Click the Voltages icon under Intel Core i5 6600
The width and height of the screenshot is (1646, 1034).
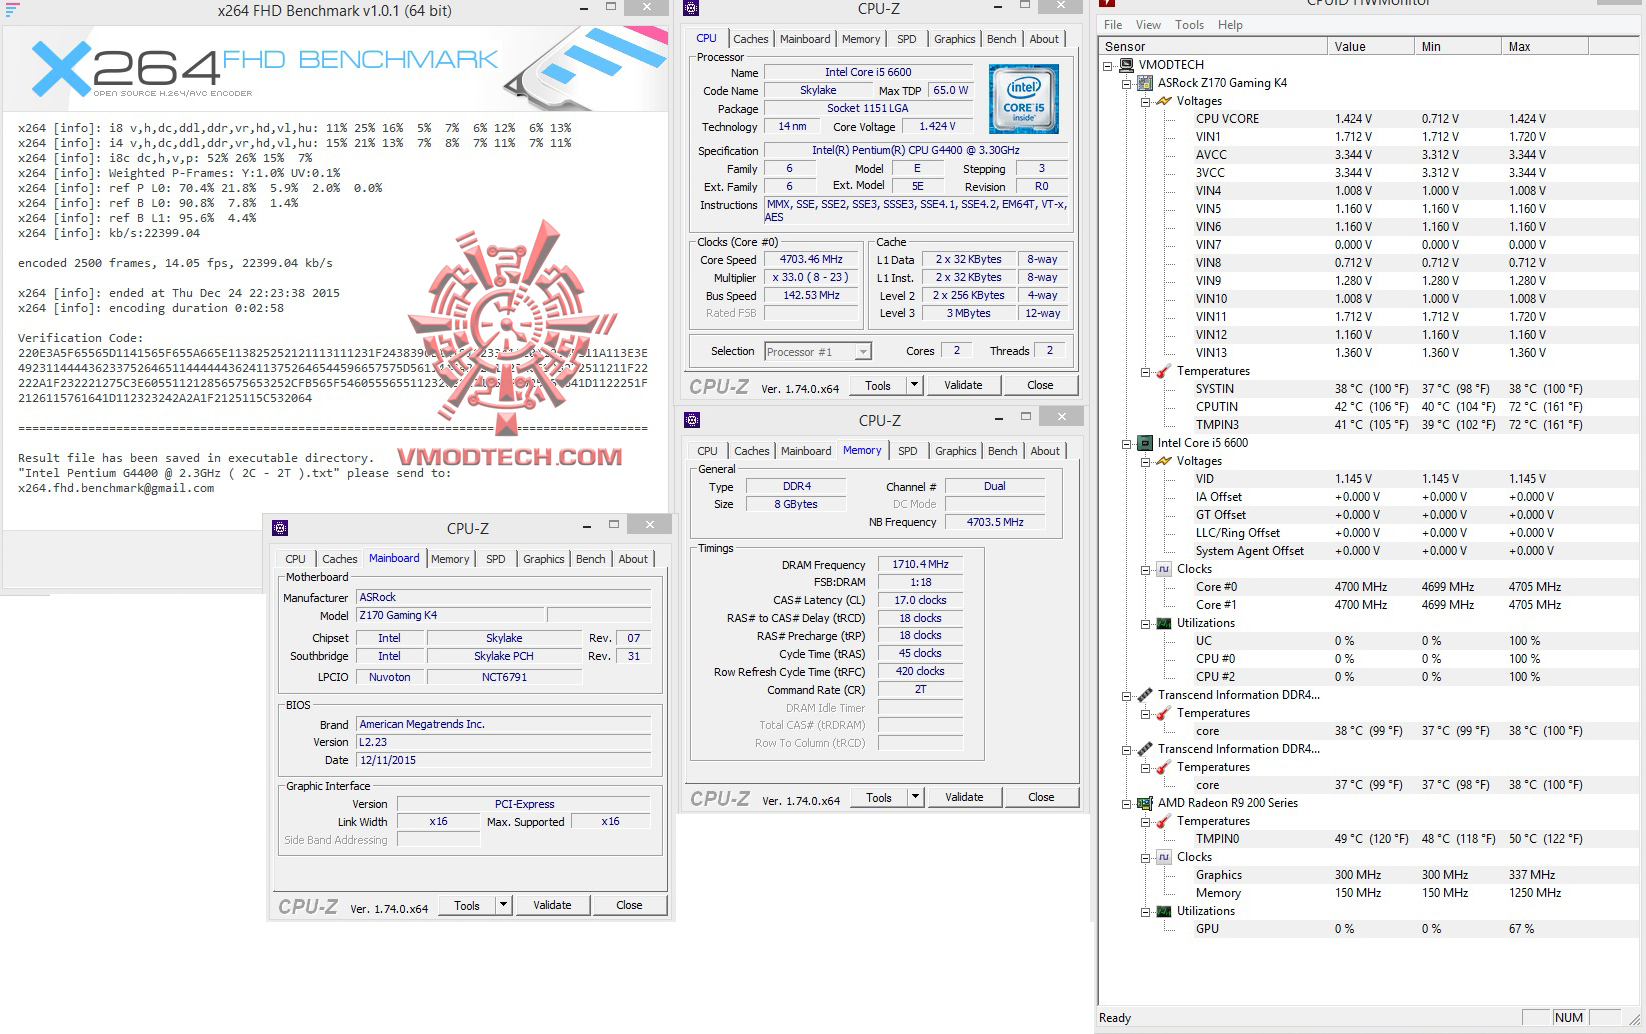click(1164, 461)
